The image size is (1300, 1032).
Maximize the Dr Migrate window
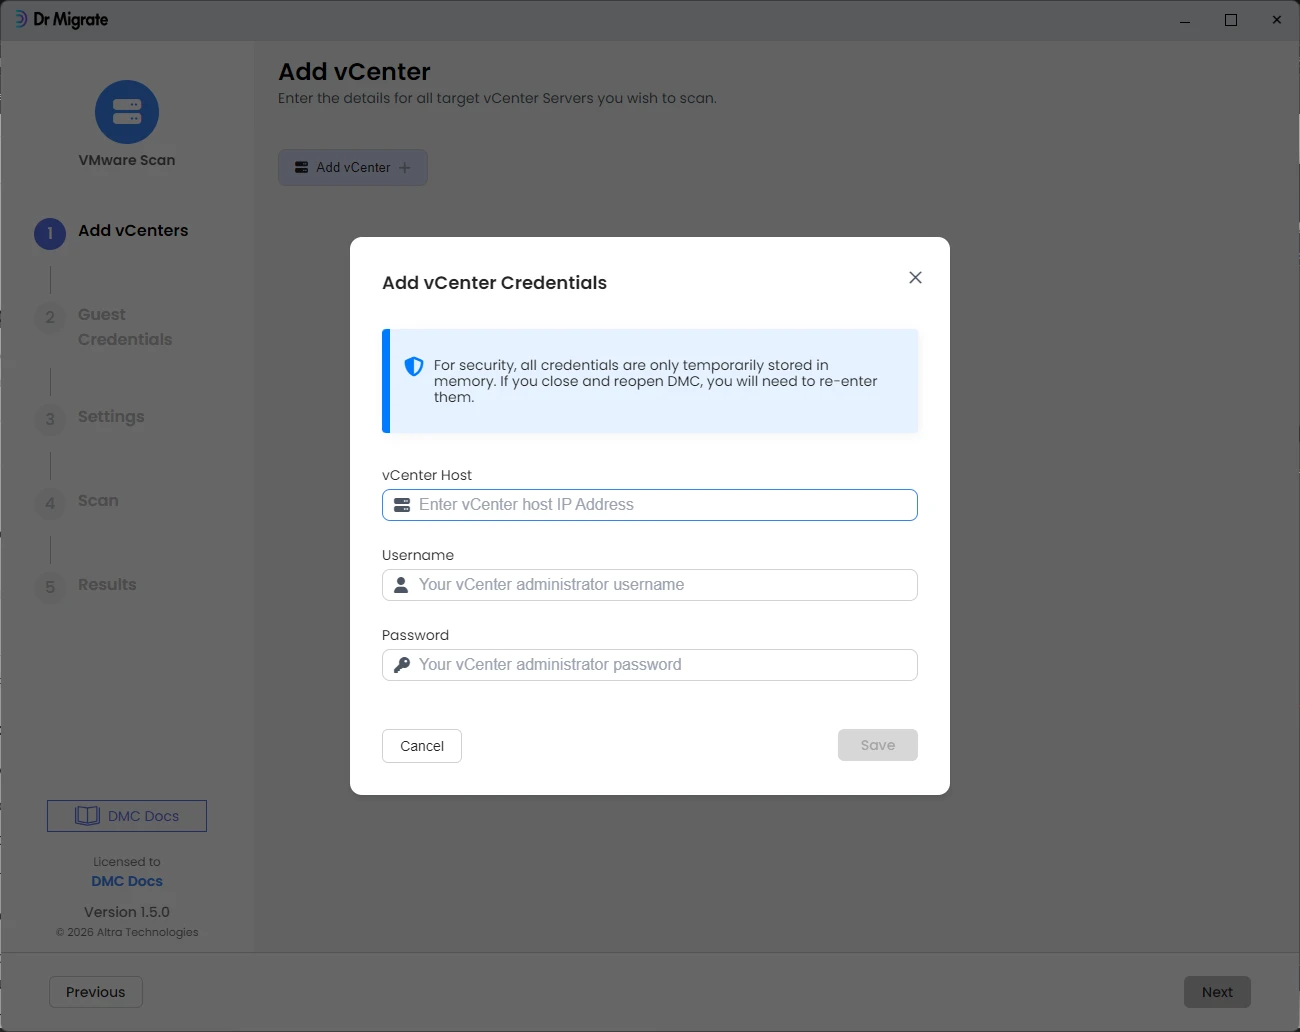(x=1231, y=20)
